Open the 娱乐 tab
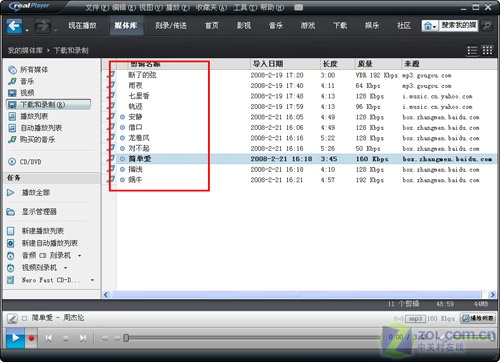The width and height of the screenshot is (500, 362). pos(372,25)
